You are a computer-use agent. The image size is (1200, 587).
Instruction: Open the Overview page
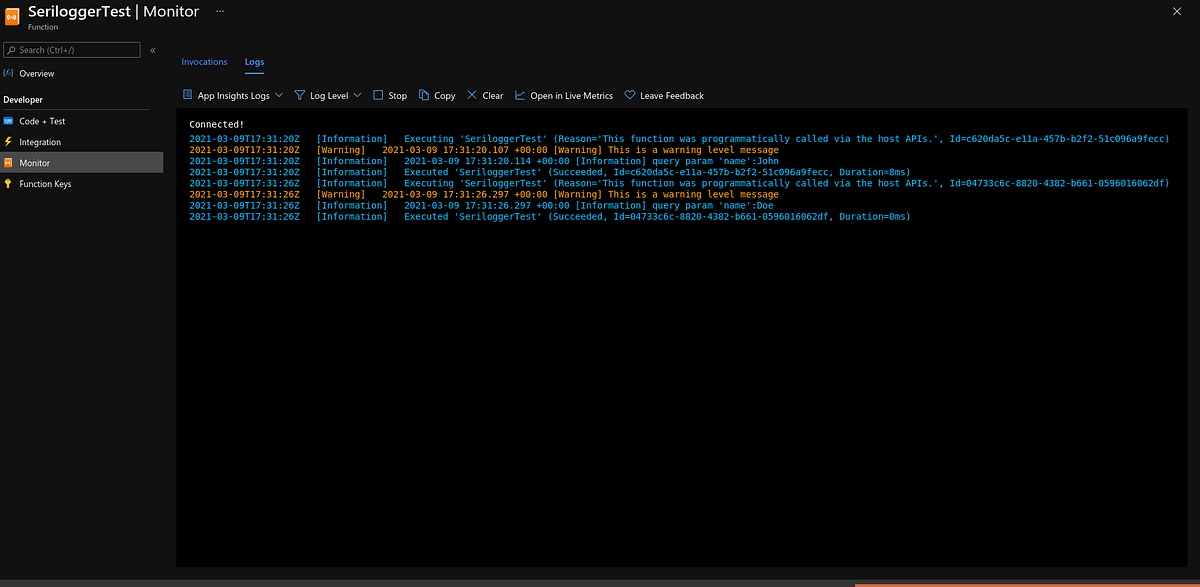click(x=37, y=73)
